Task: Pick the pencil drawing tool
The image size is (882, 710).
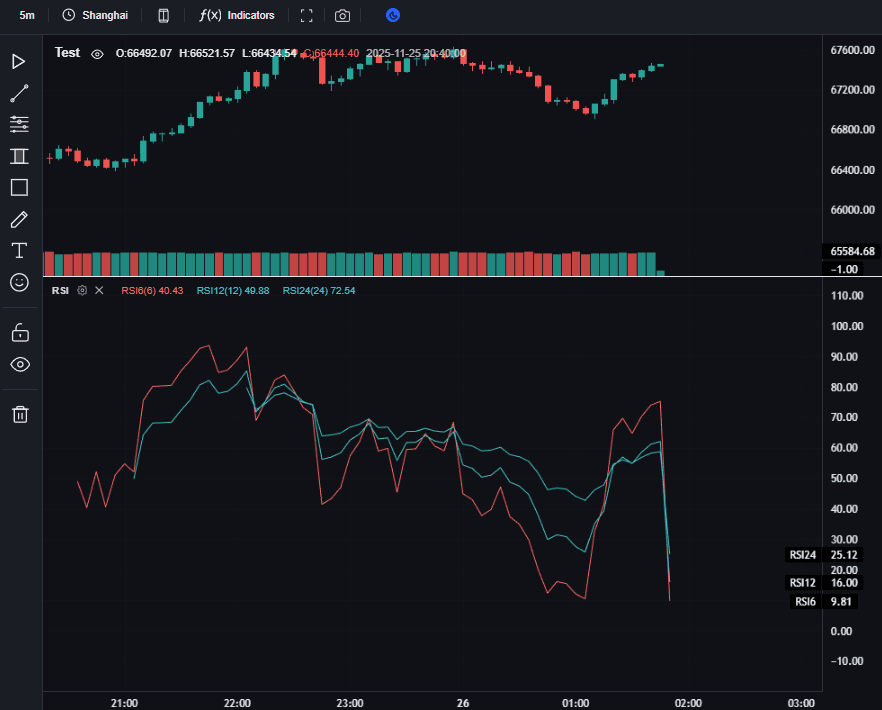Action: pos(19,219)
